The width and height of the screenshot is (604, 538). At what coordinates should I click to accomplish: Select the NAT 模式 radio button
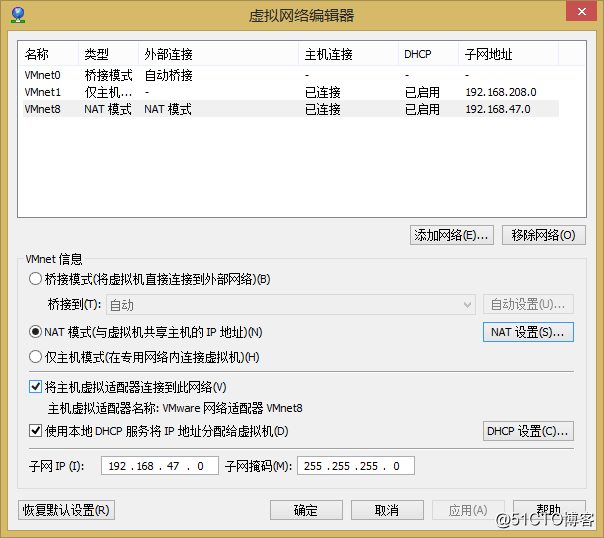click(35, 332)
